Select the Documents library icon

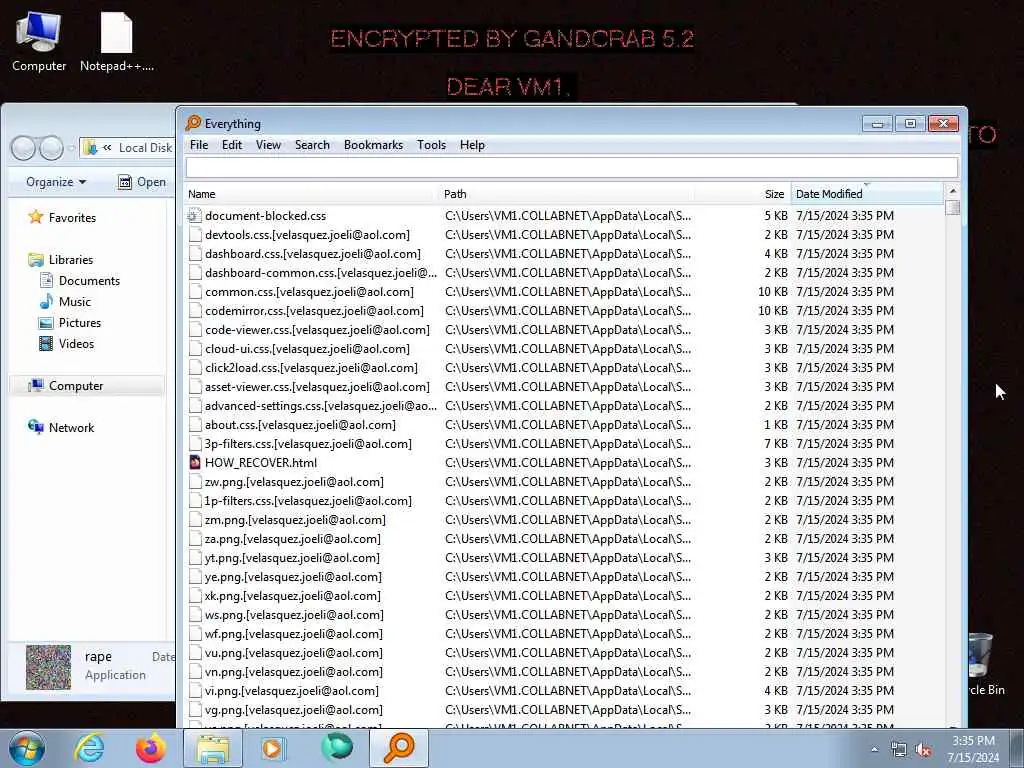46,280
